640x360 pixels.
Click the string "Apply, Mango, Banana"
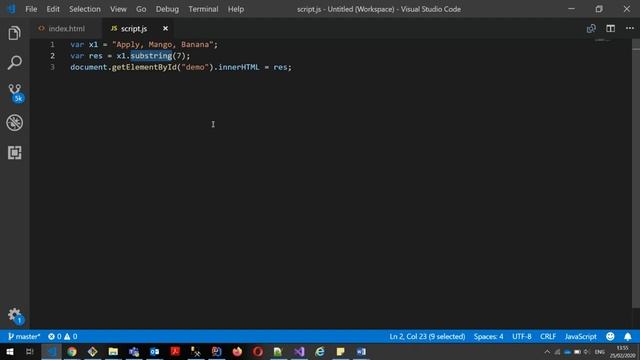coord(163,44)
